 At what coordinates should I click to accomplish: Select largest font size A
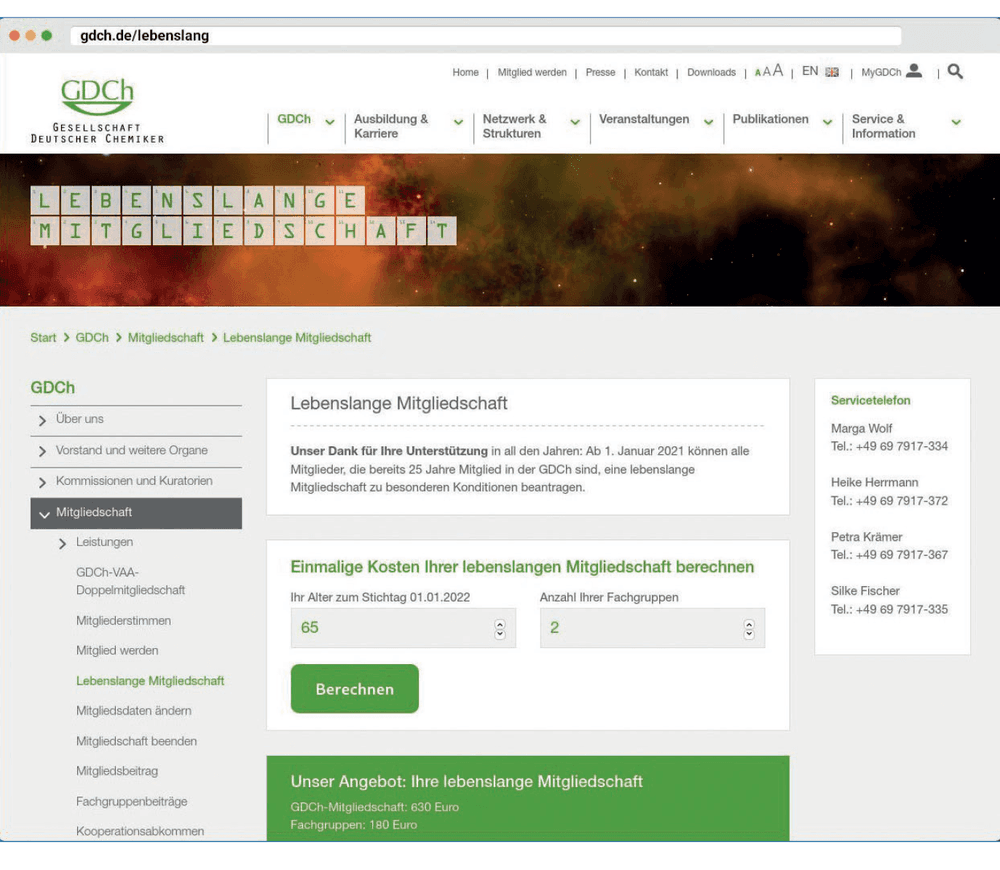point(777,70)
